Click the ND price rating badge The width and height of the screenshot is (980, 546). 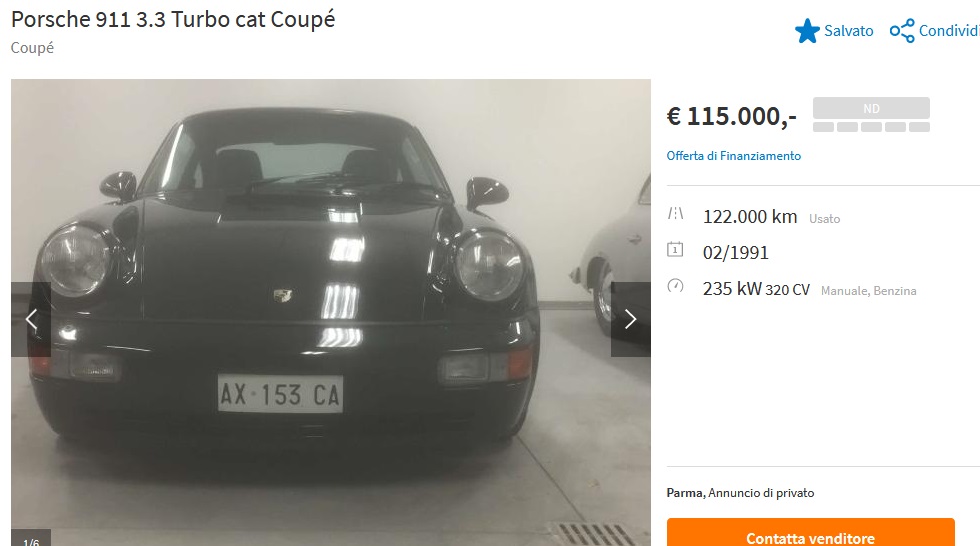point(871,108)
